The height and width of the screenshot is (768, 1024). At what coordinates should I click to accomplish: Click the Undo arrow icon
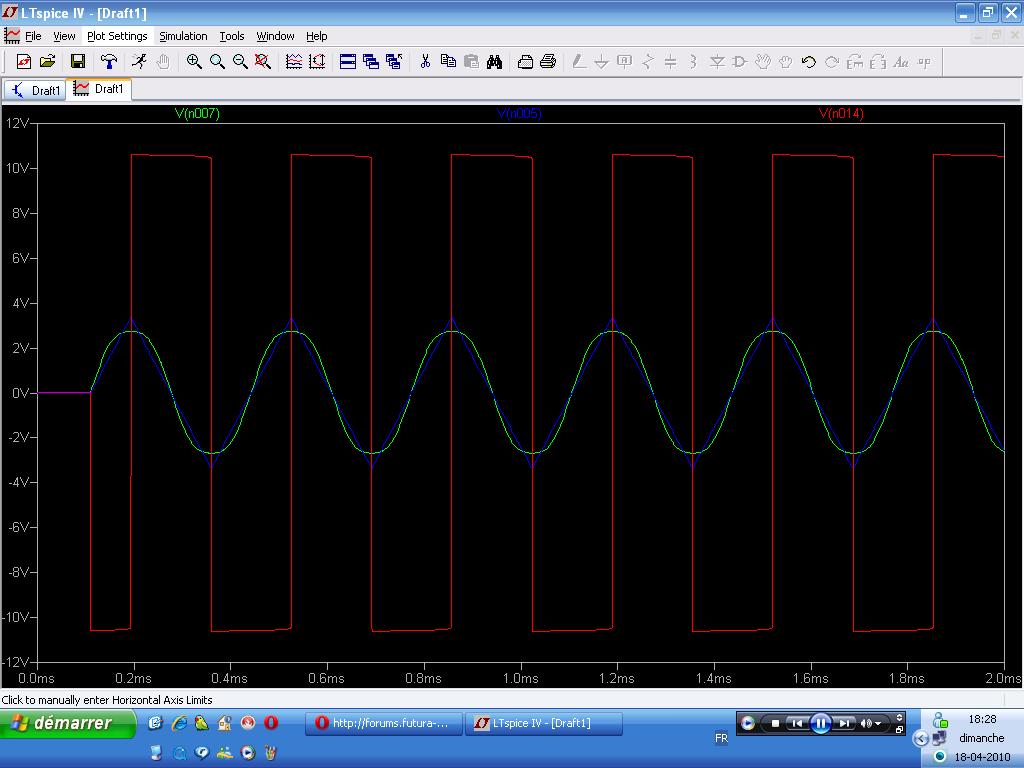click(x=809, y=62)
